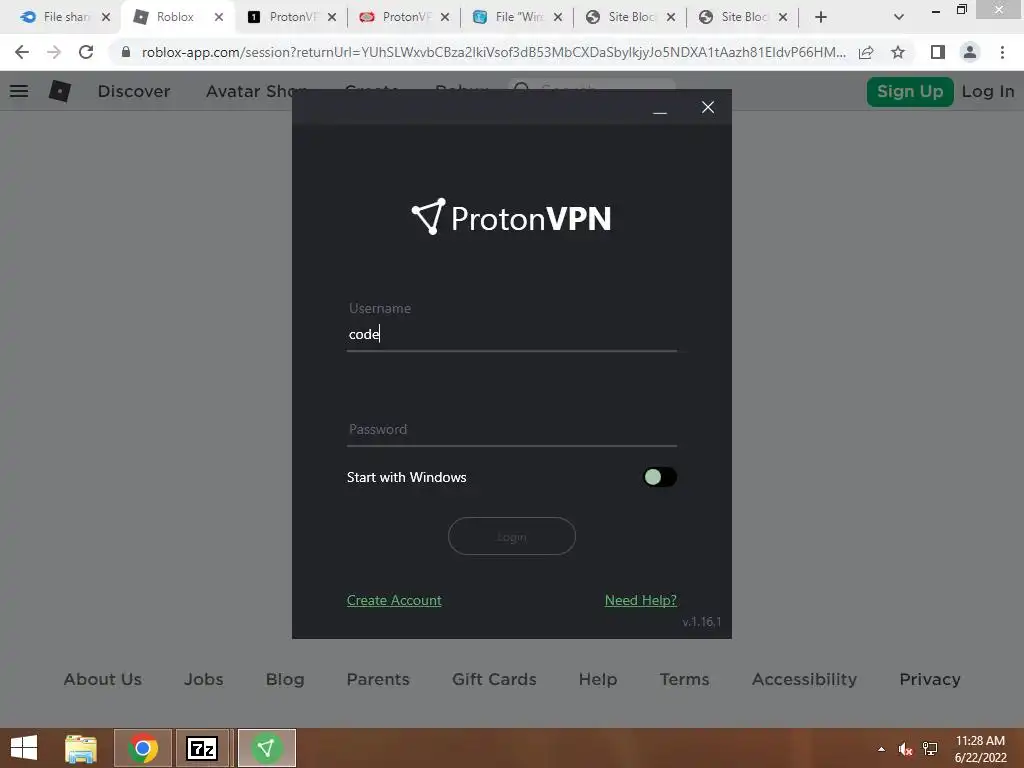Focus the Password field
Image resolution: width=1024 pixels, height=768 pixels.
pyautogui.click(x=511, y=430)
